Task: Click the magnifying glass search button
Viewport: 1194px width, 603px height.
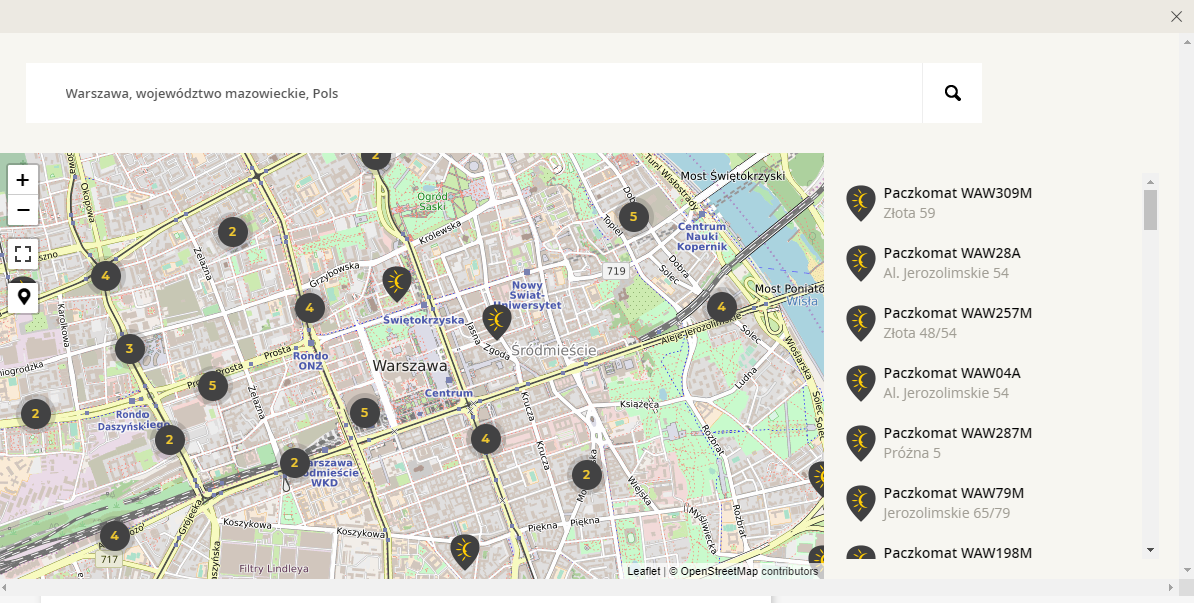Action: coord(953,93)
